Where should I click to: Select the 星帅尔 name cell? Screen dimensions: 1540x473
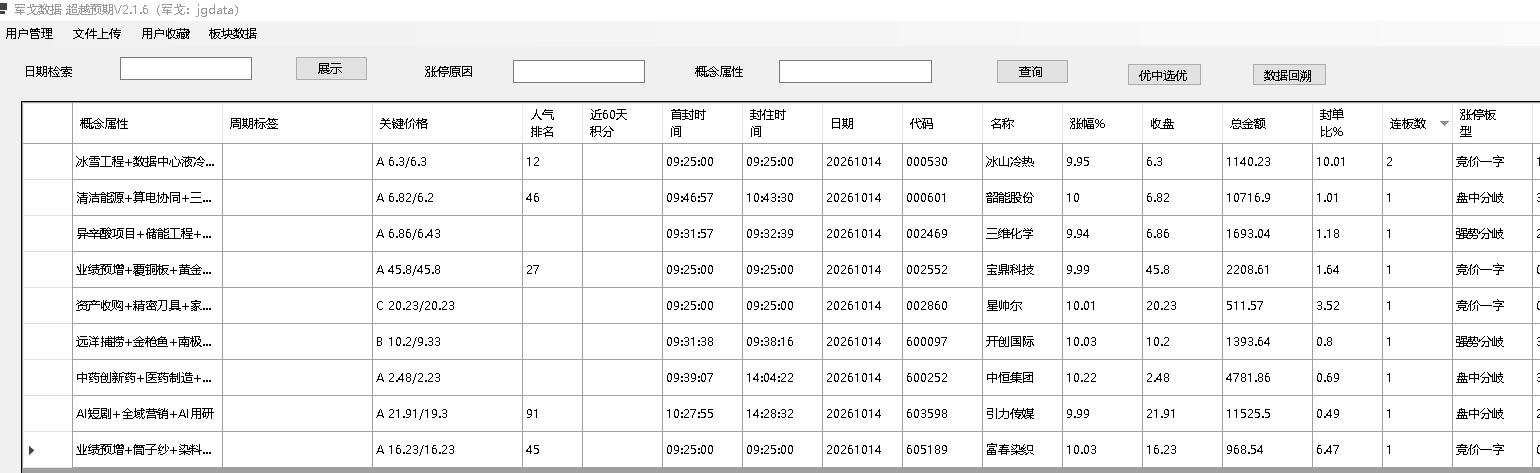(x=1022, y=305)
